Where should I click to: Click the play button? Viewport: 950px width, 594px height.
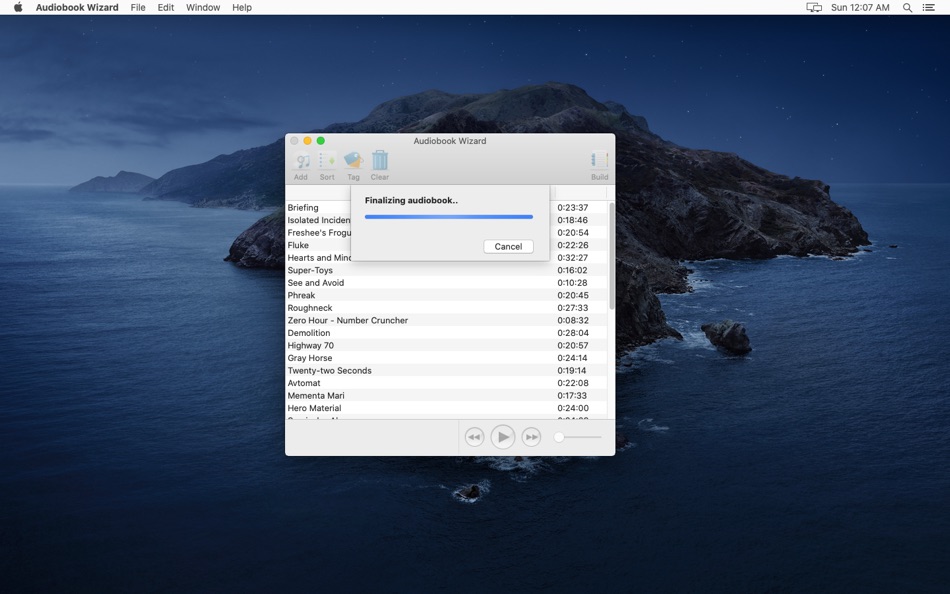503,437
